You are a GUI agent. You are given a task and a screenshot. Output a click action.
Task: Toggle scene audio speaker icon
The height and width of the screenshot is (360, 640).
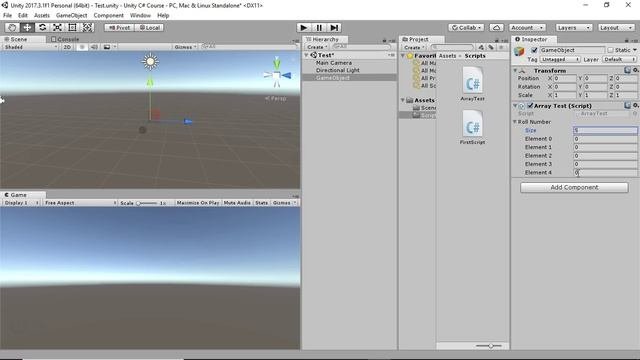pos(94,47)
